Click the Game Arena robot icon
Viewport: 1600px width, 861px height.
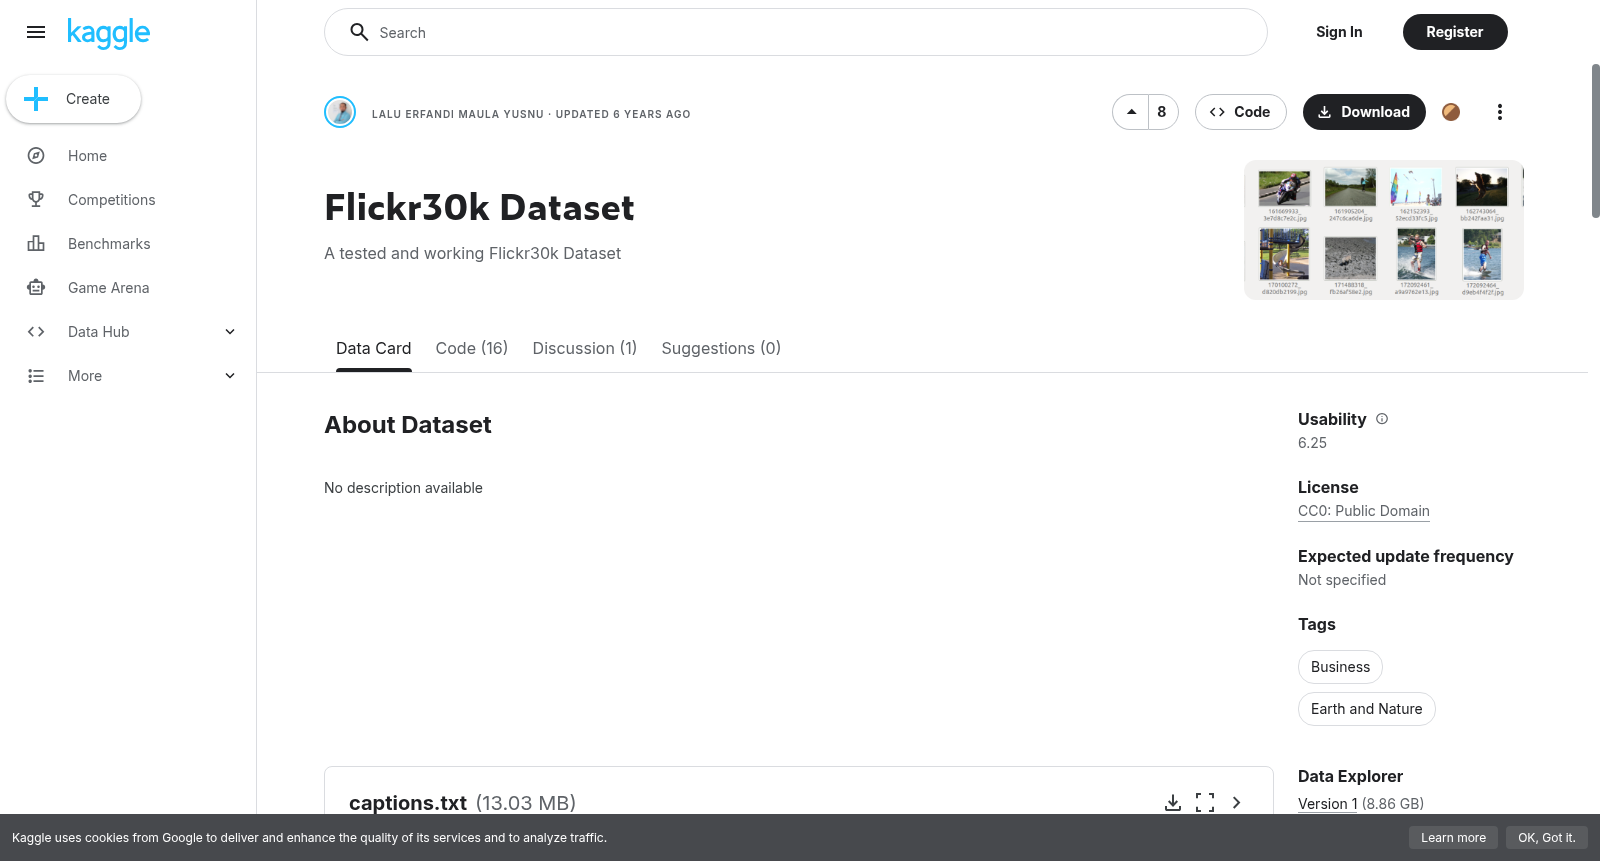point(36,288)
